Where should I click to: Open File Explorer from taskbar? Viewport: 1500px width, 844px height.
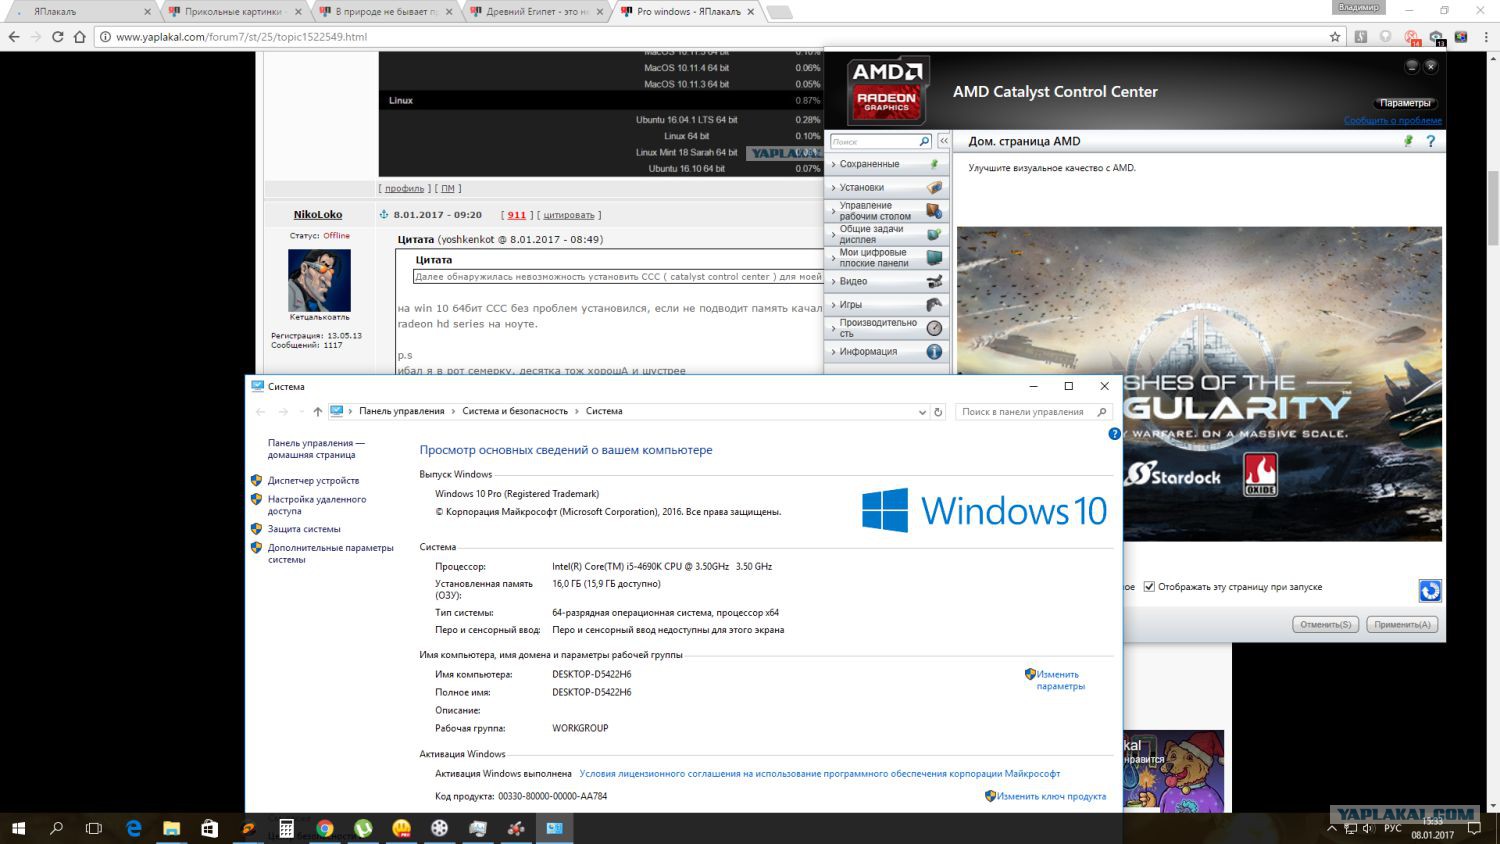pyautogui.click(x=171, y=828)
